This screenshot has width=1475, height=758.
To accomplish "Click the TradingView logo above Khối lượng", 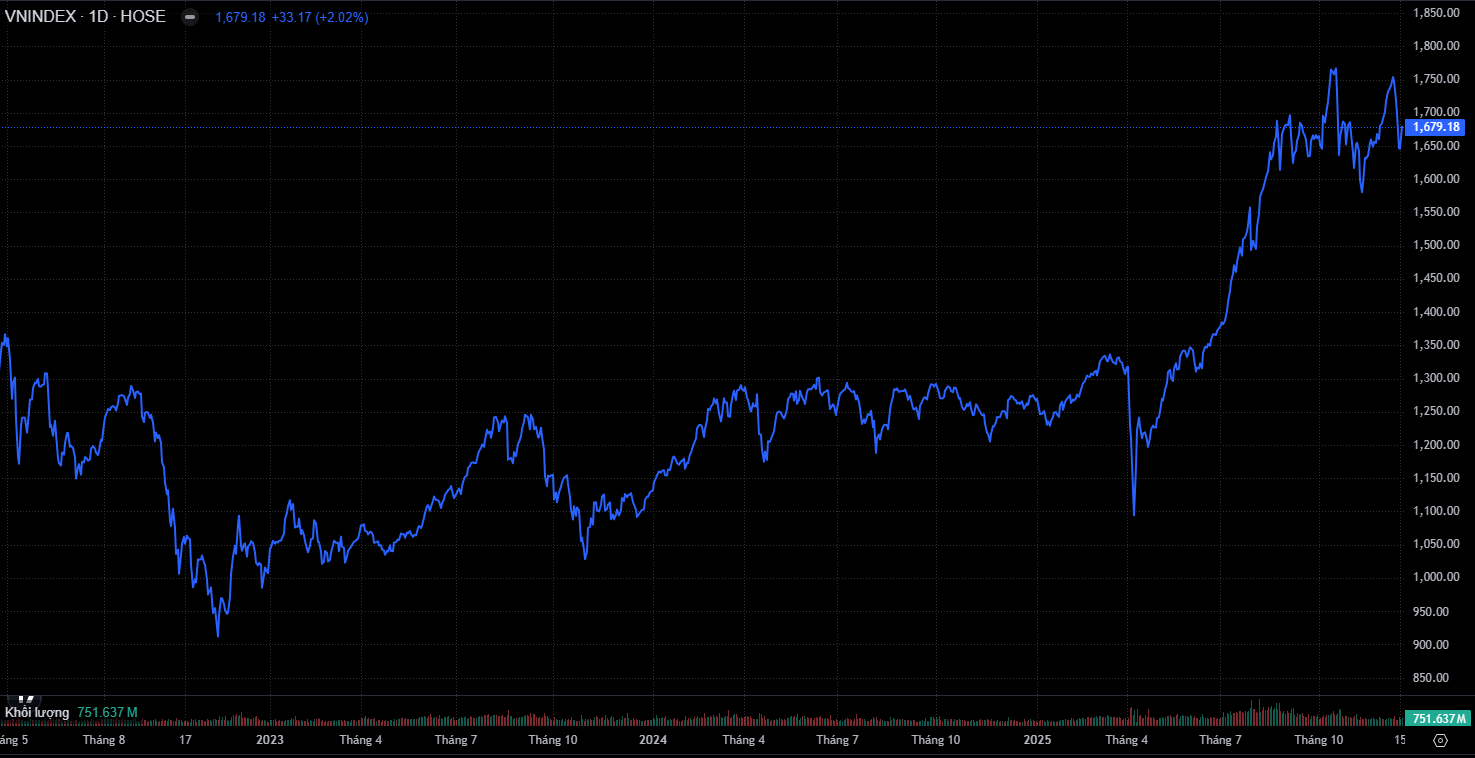I will [26, 699].
